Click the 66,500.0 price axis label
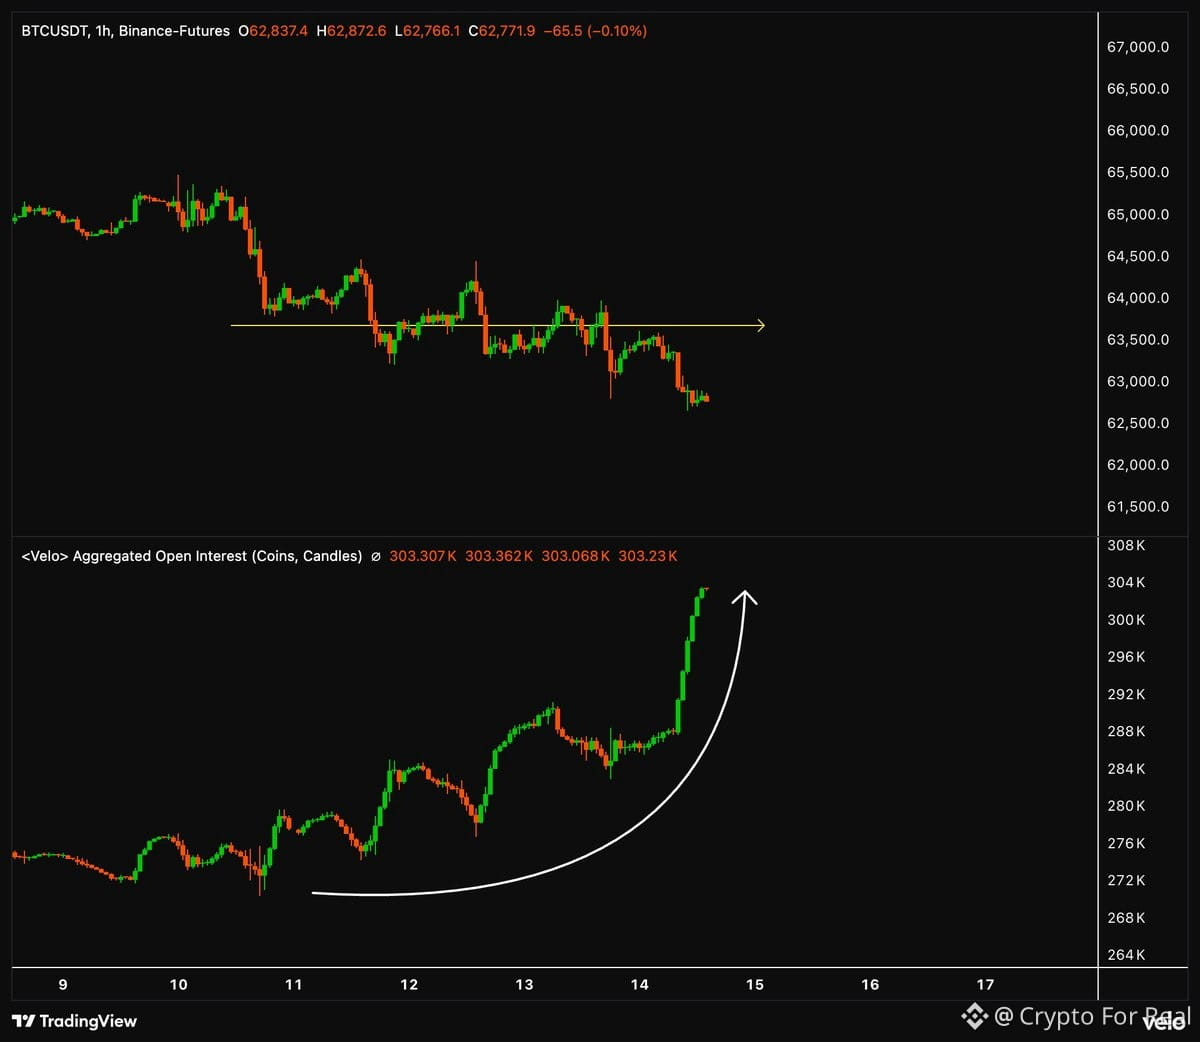 (1138, 89)
